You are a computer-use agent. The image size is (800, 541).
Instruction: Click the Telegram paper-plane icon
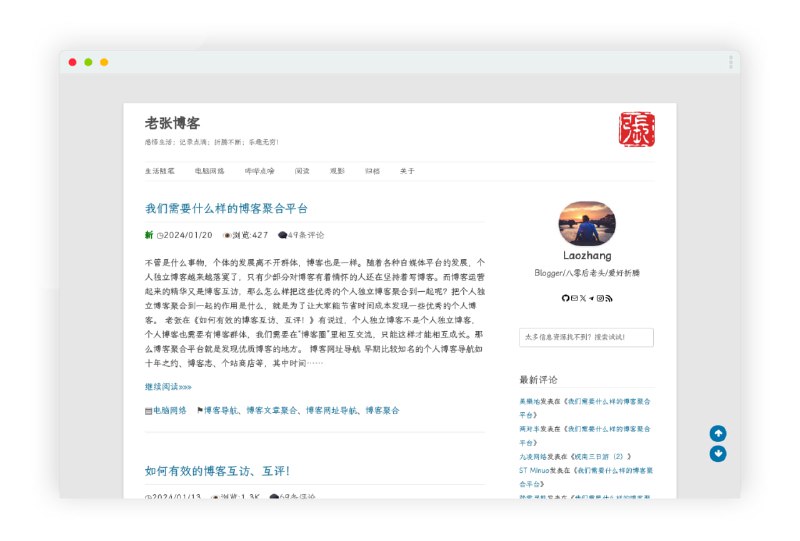coord(591,298)
